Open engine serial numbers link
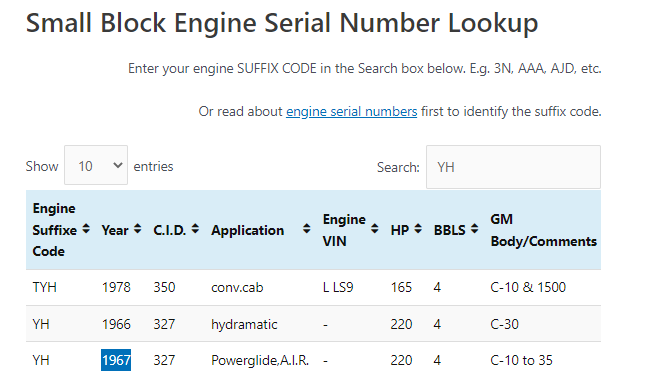The width and height of the screenshot is (647, 380). pyautogui.click(x=352, y=111)
